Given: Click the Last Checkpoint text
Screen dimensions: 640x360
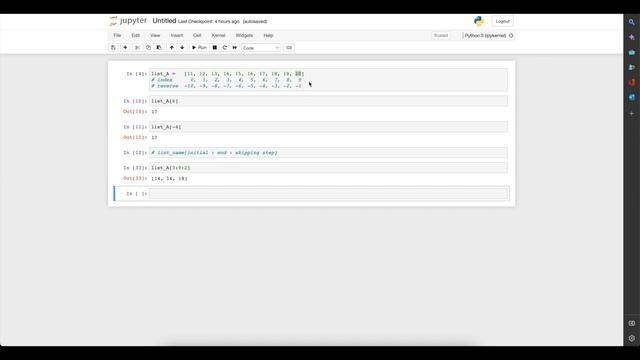Looking at the screenshot, I should [209, 21].
